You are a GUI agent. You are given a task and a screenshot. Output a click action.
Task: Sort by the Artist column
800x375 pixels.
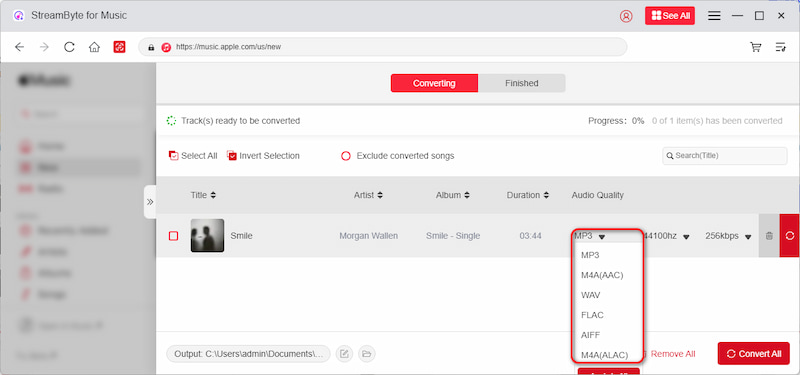[368, 195]
